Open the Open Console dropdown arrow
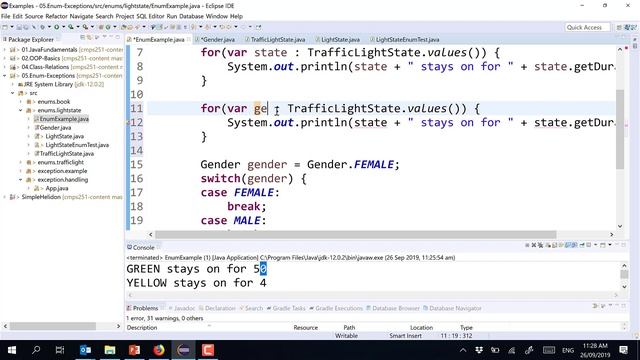 (610, 245)
